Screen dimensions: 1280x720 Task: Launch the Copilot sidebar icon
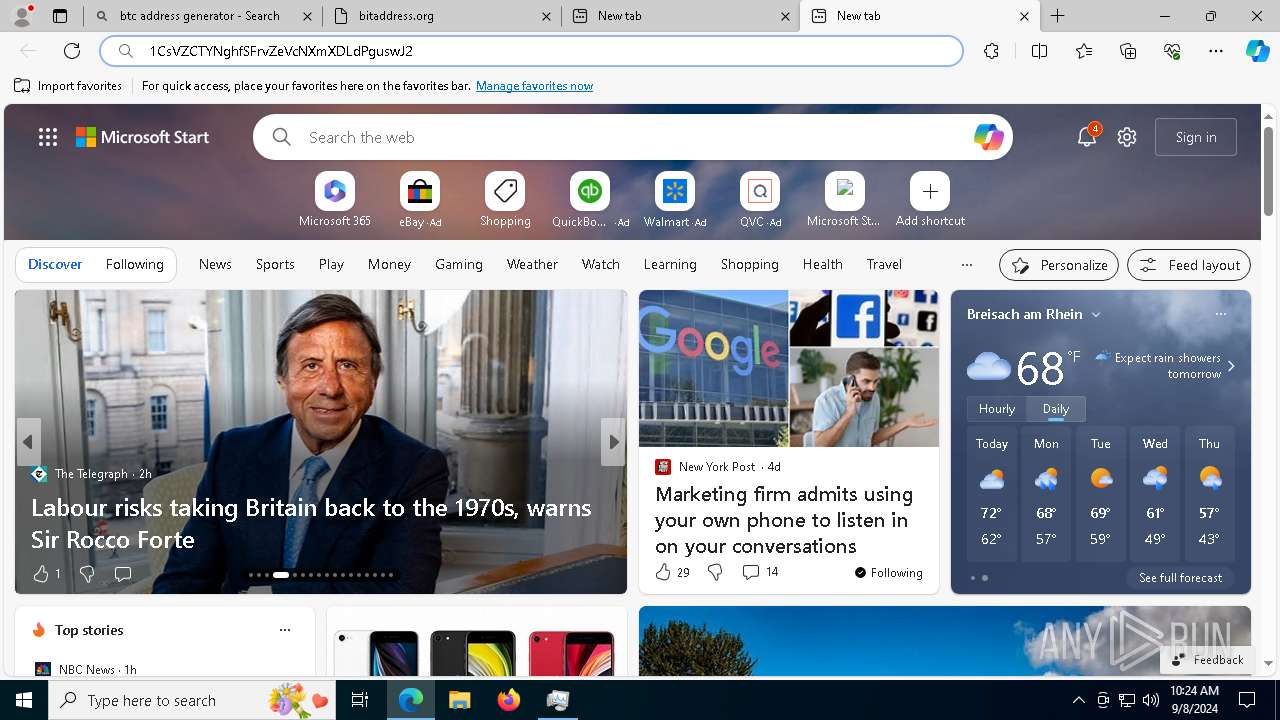click(x=1257, y=51)
